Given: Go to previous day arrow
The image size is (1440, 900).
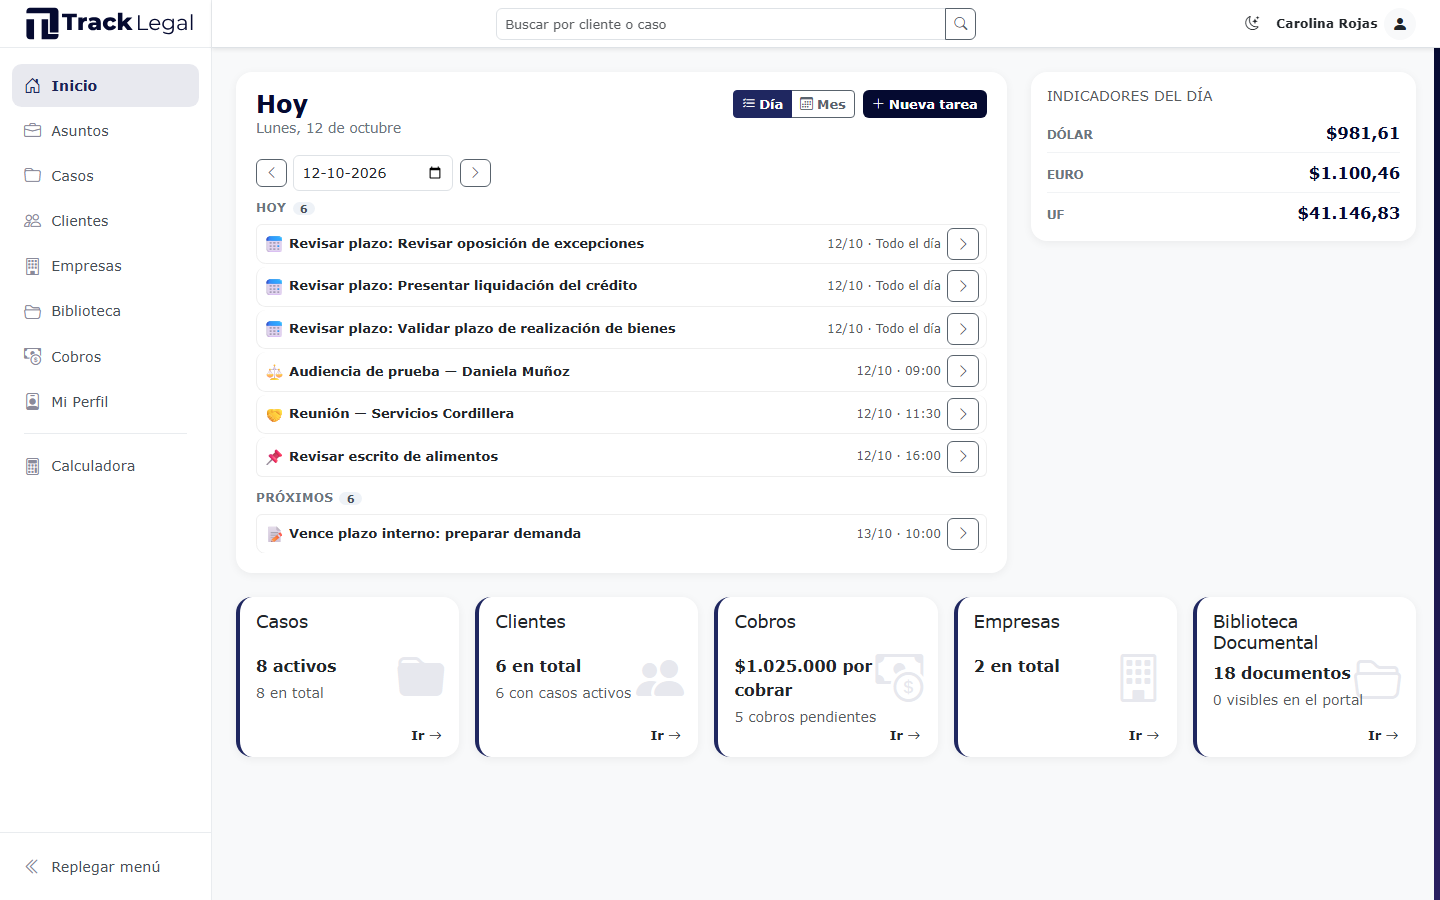Looking at the screenshot, I should [271, 173].
